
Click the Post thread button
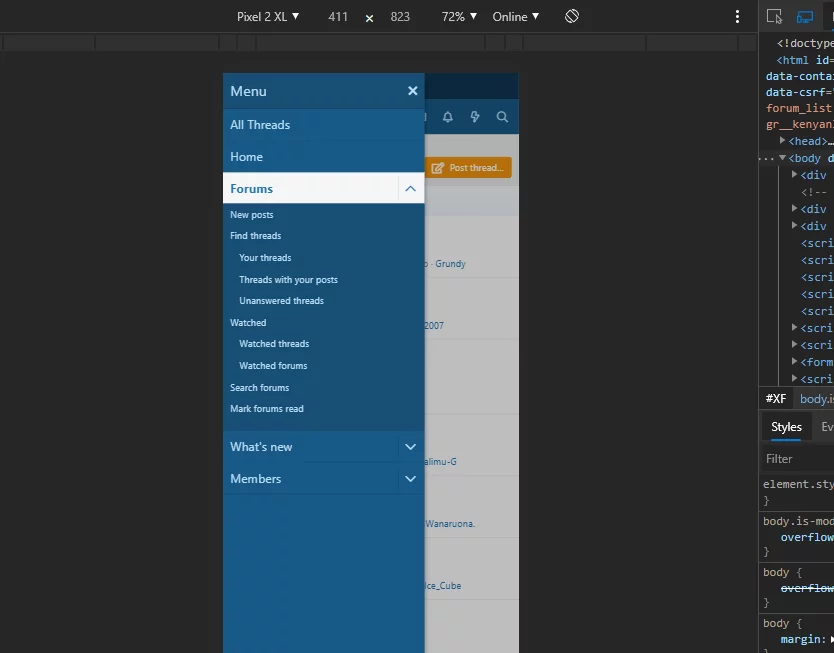point(468,168)
